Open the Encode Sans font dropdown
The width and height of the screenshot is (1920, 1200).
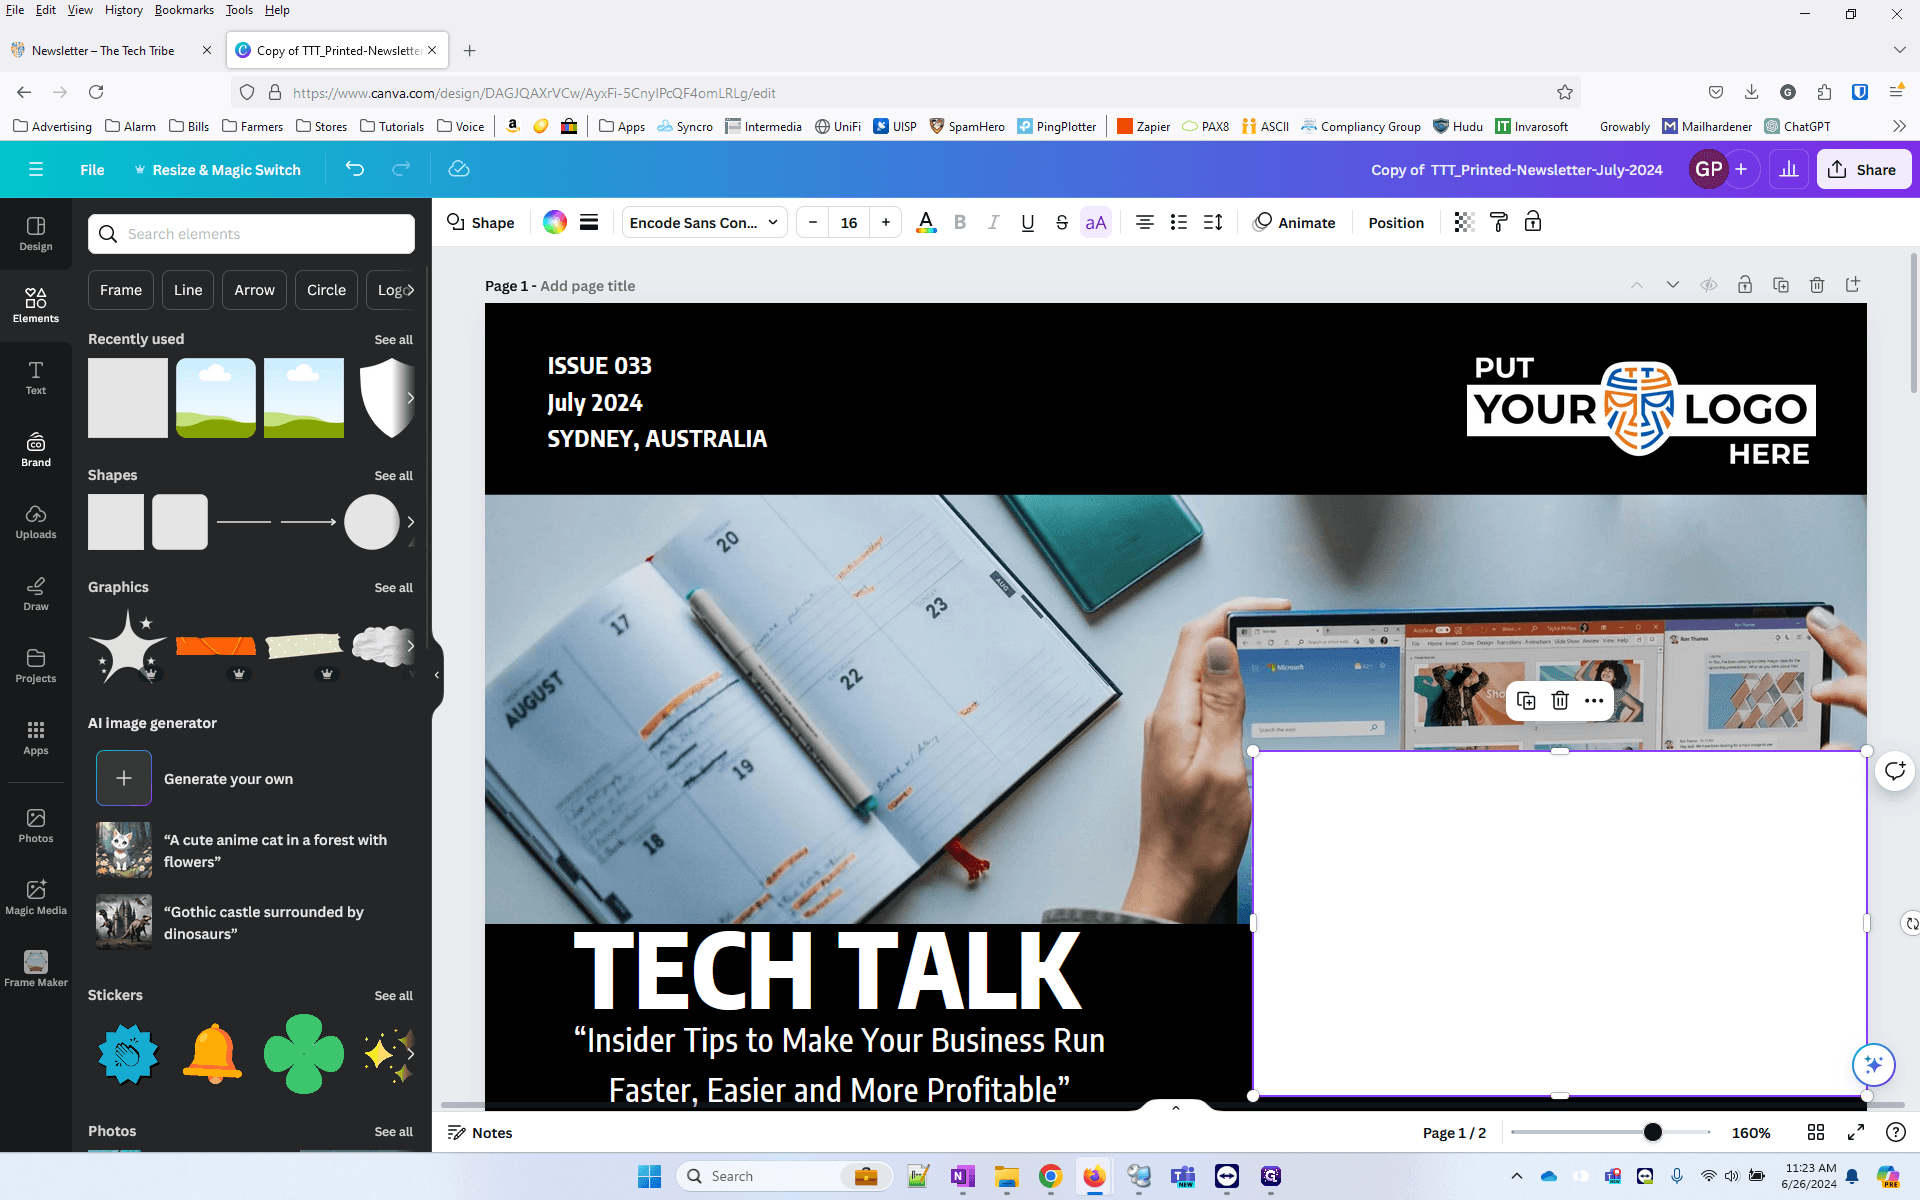(704, 223)
